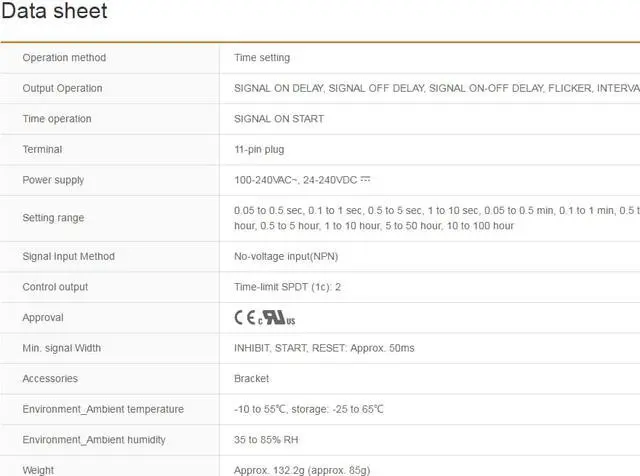
Task: Select the Time-limit SPDT (1c): 2 value
Action: [288, 287]
